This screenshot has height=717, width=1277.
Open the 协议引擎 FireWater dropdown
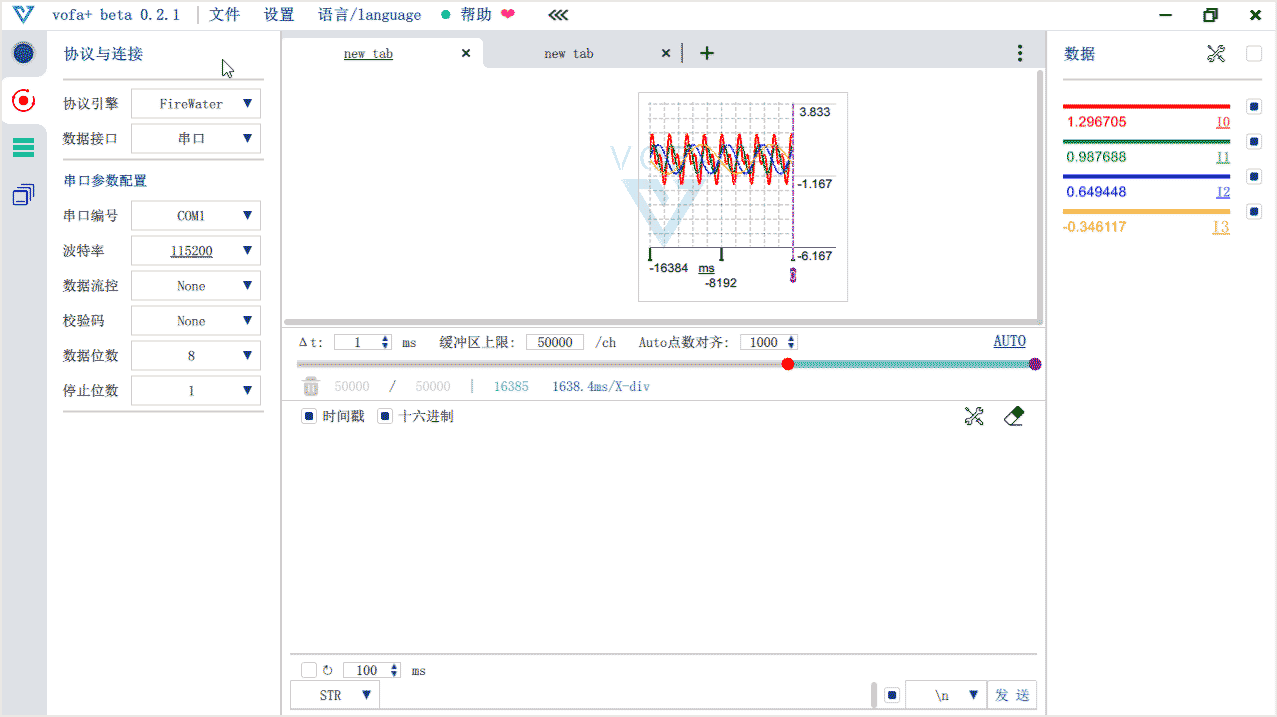pos(196,104)
